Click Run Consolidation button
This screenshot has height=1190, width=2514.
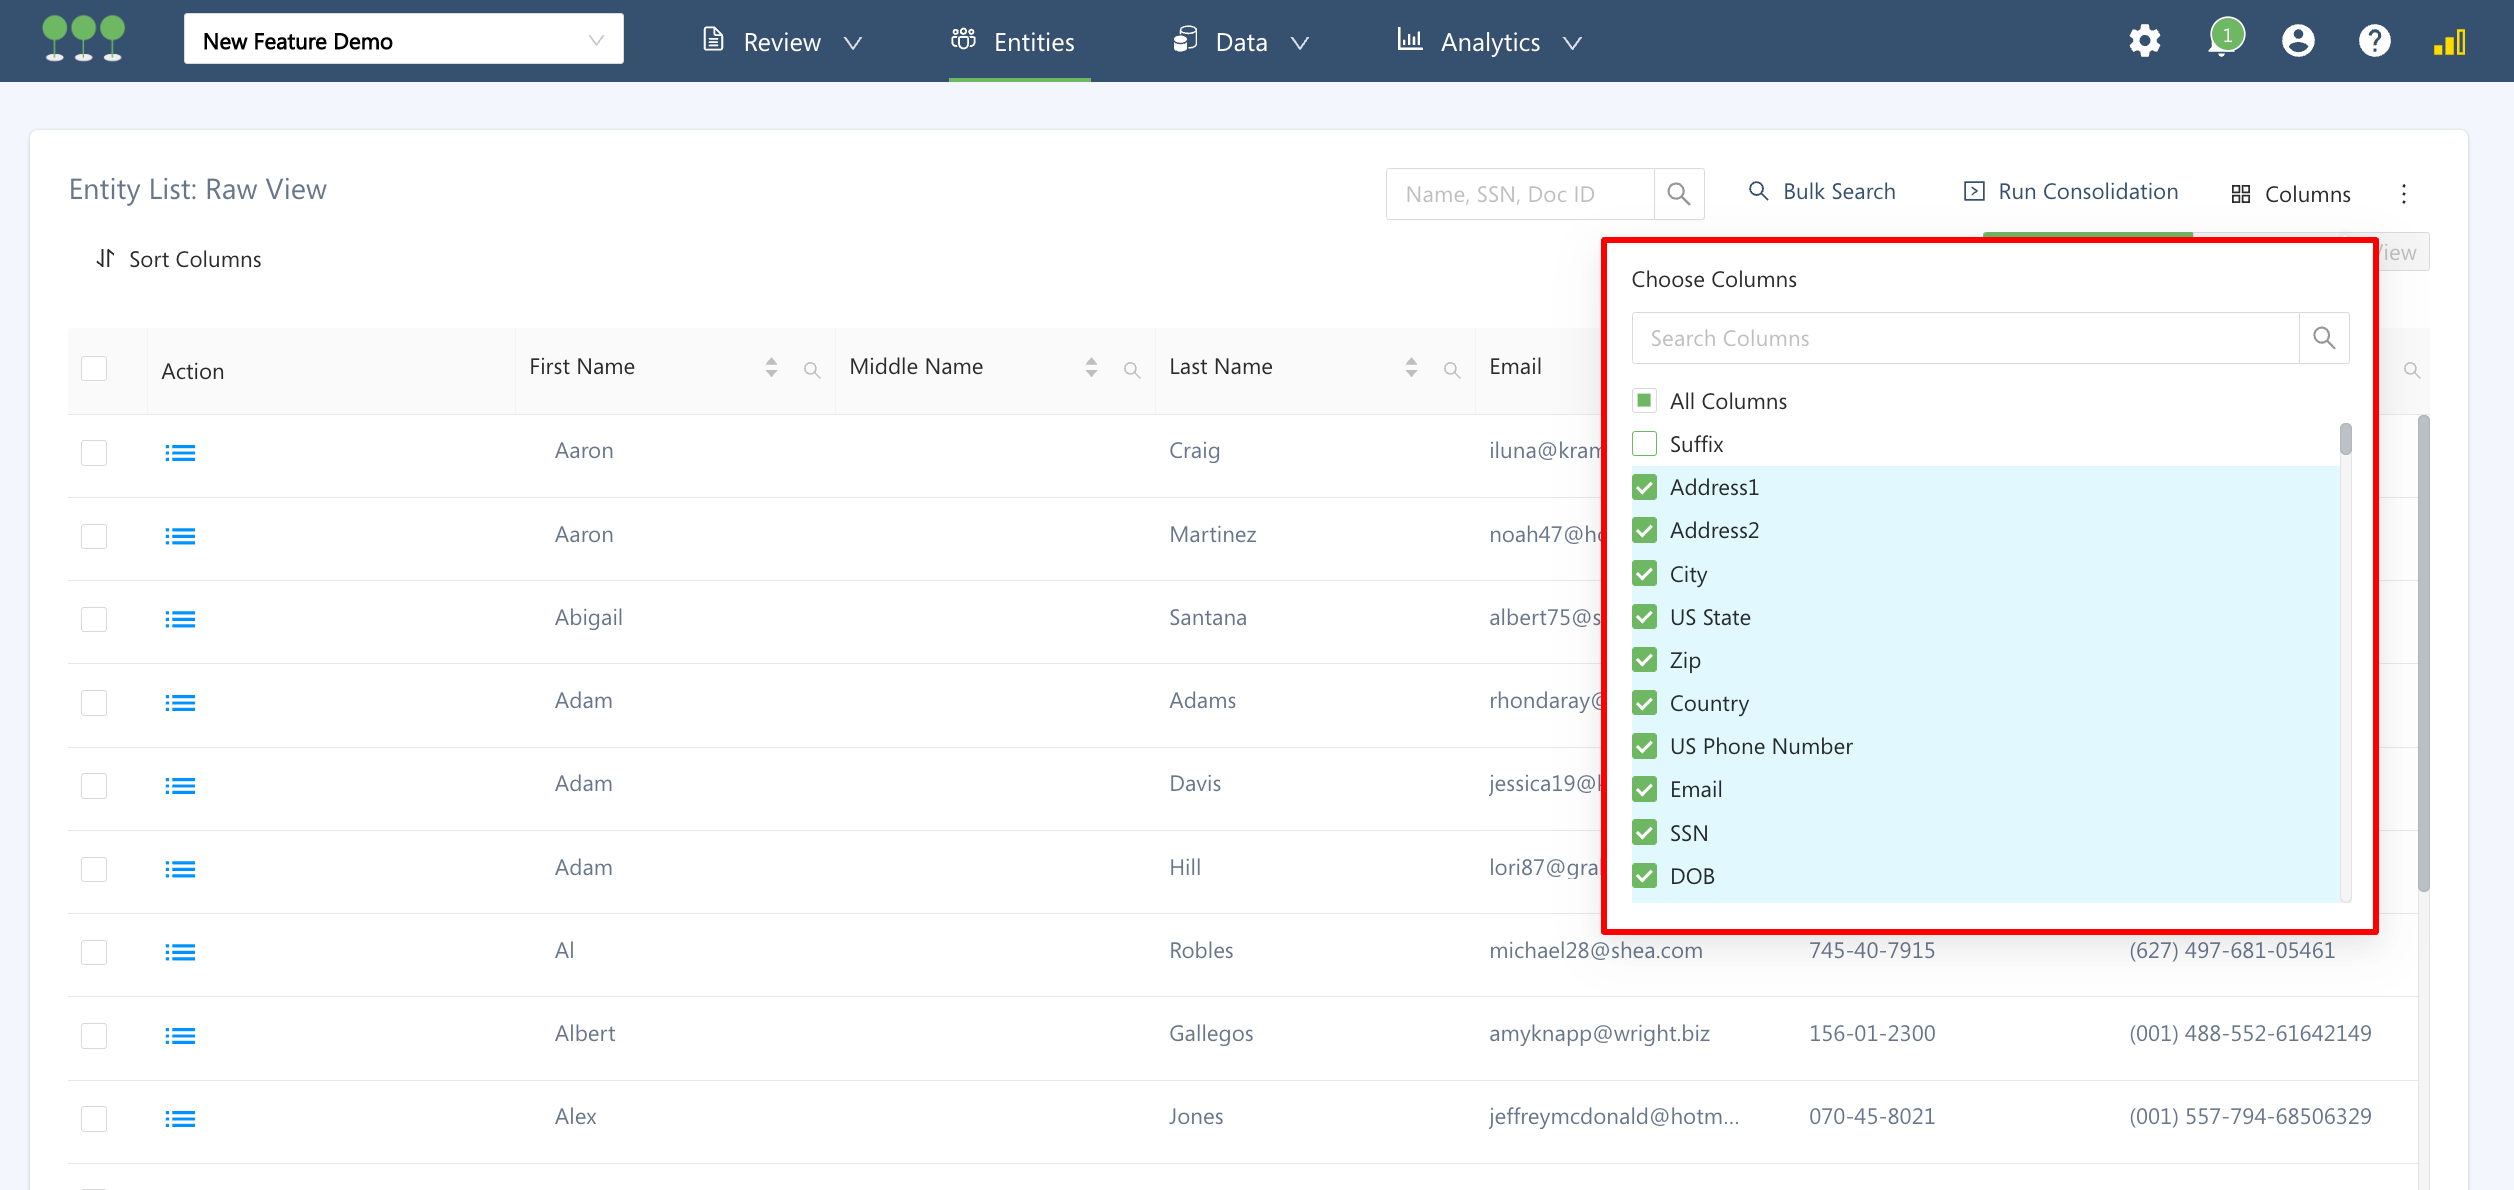[2071, 192]
